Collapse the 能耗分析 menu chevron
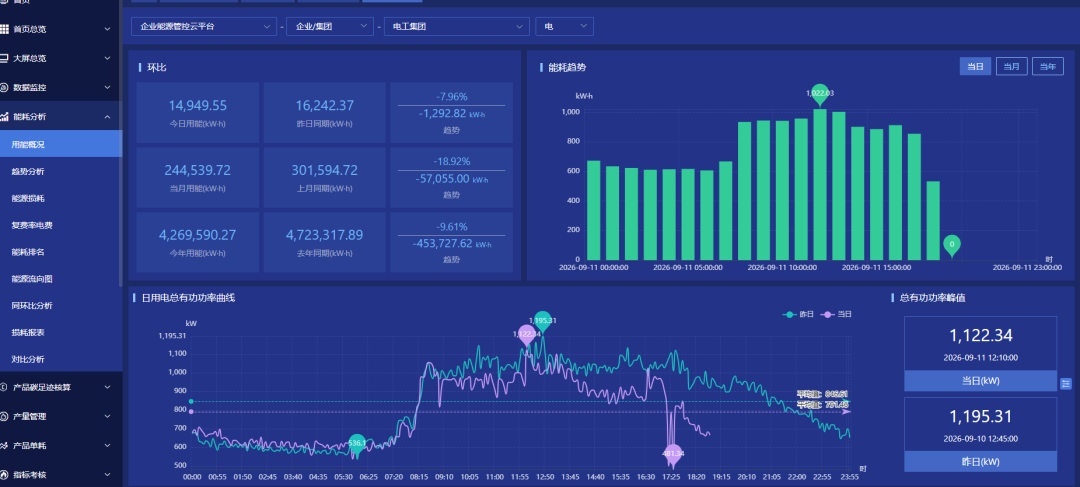This screenshot has height=487, width=1080. (x=107, y=117)
